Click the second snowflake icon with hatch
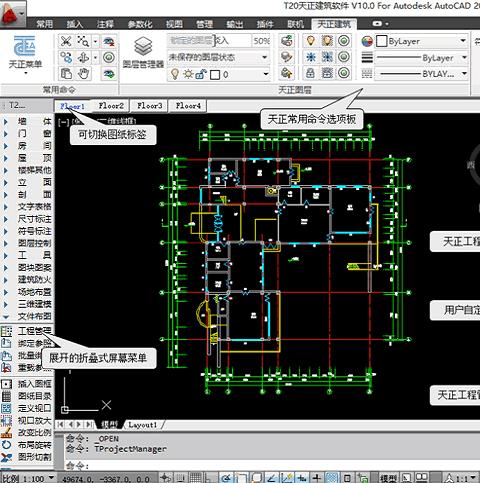The height and width of the screenshot is (483, 480). [x=327, y=57]
